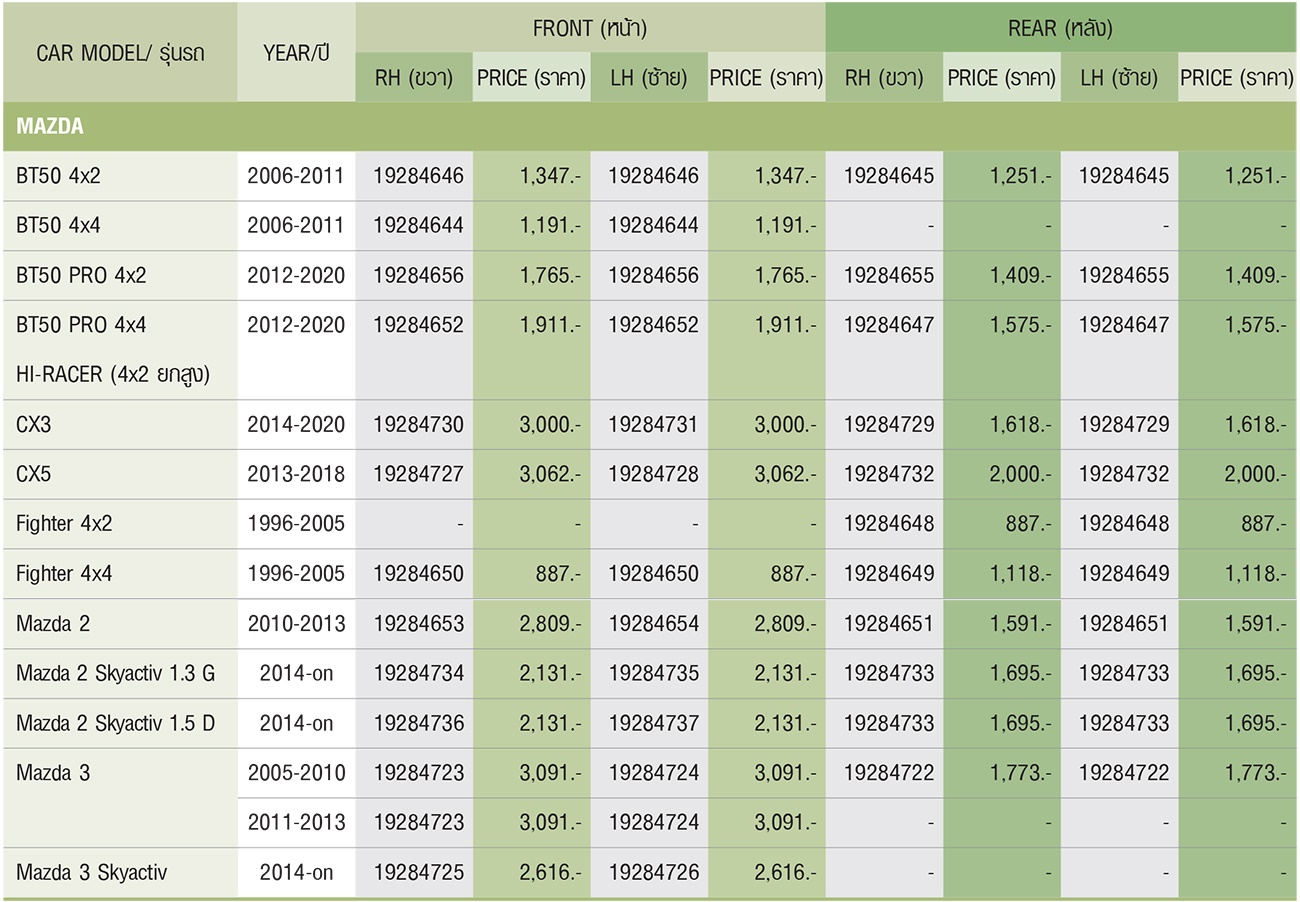The image size is (1300, 902).
Task: Select the REAR header cell
Action: pos(1060,28)
